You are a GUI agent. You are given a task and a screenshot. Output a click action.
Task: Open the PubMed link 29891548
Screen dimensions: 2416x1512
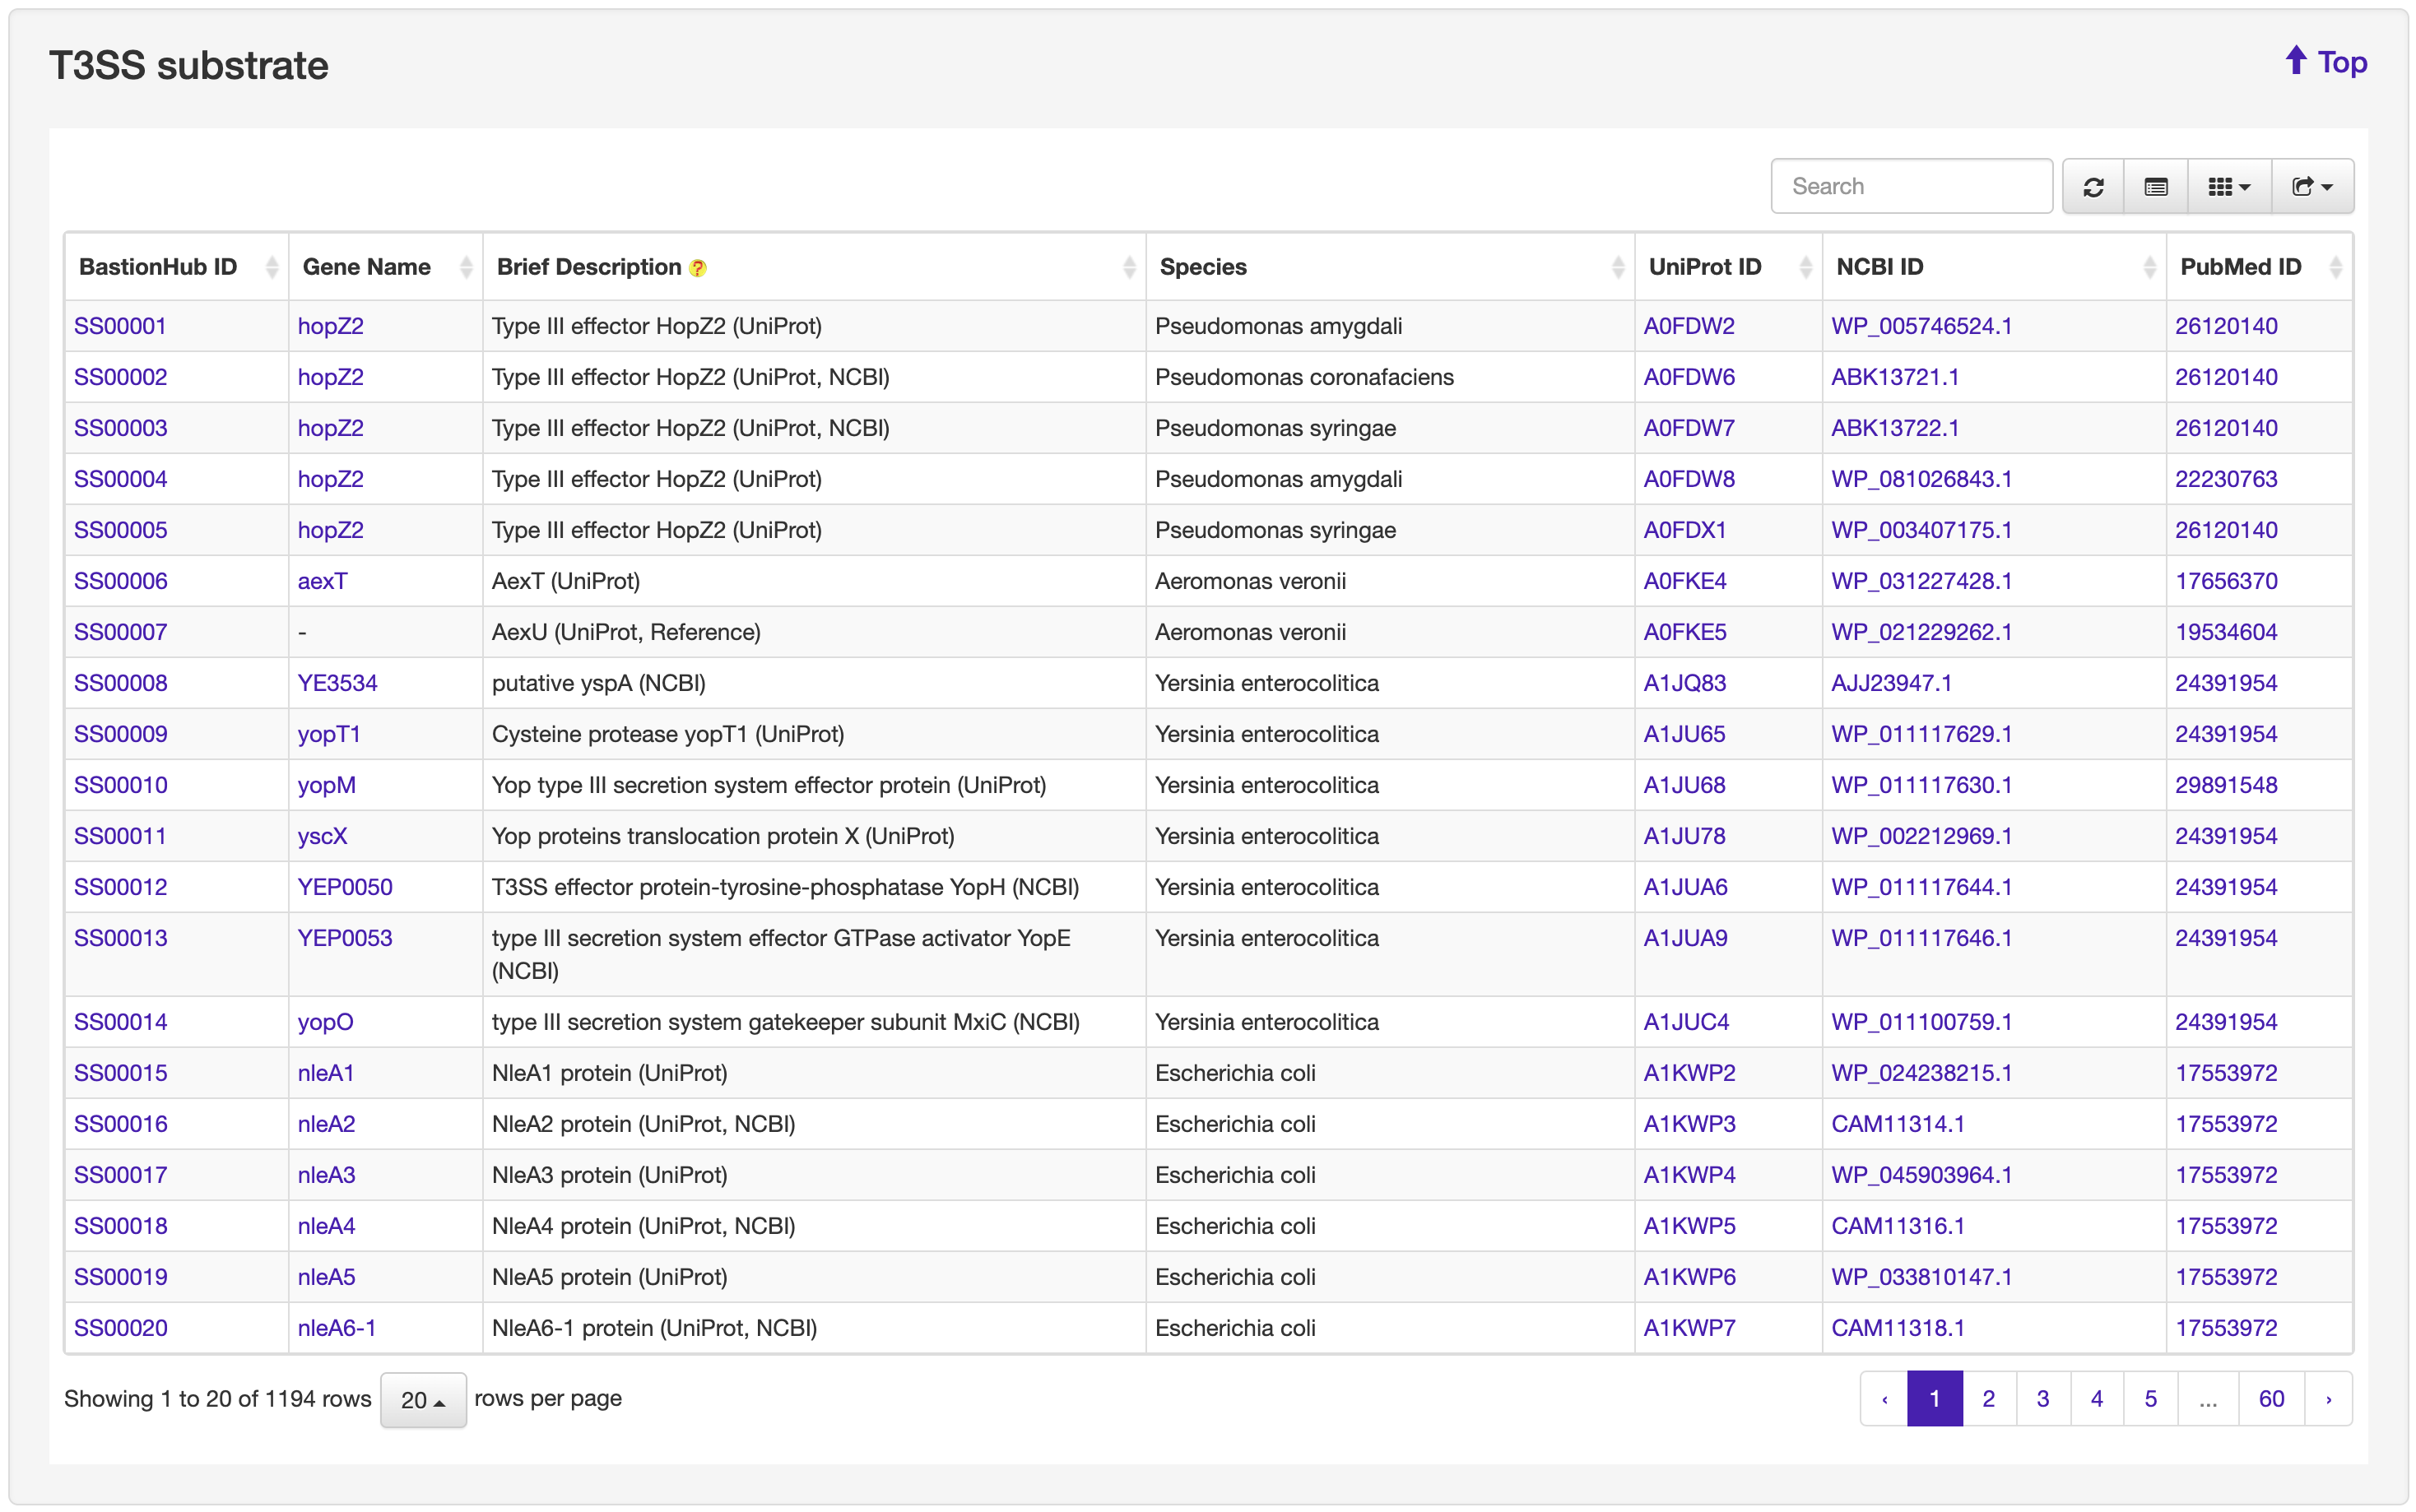tap(2226, 785)
